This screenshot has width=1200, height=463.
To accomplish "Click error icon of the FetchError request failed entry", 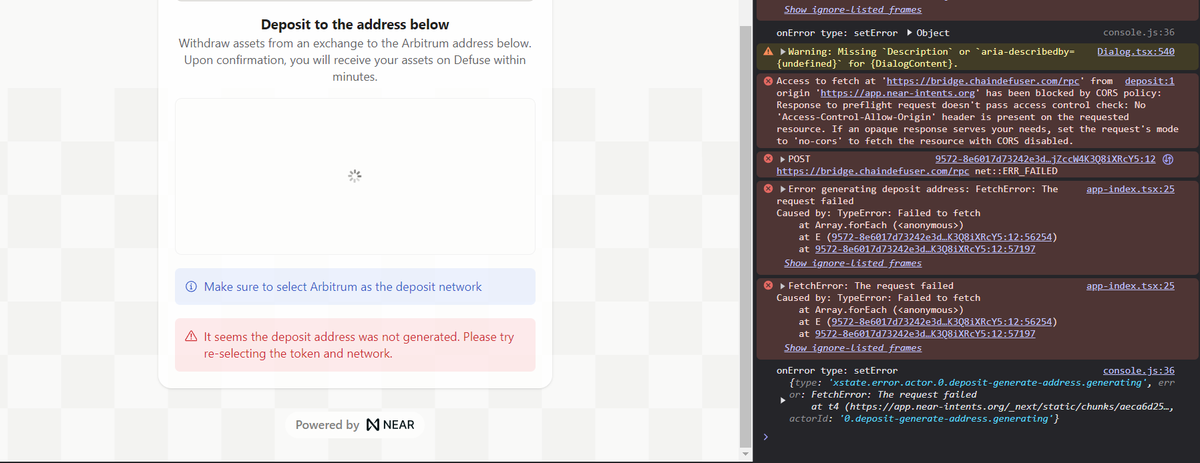I will 767,286.
